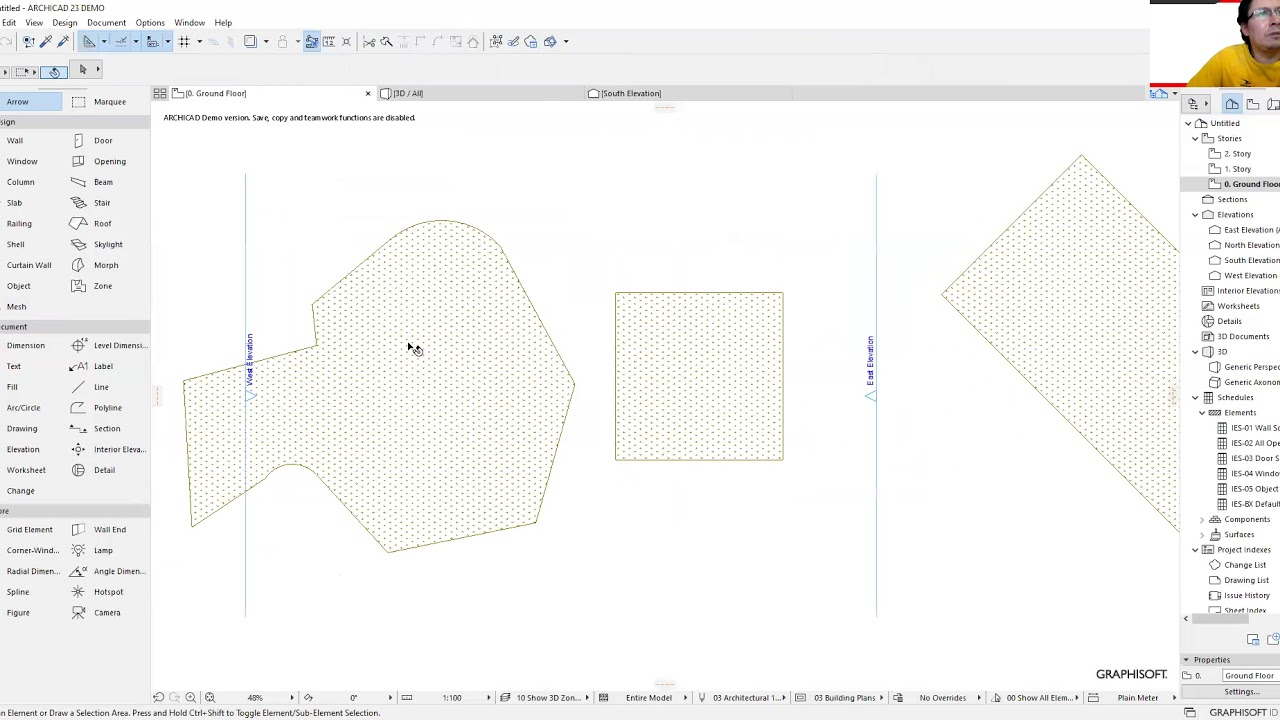1280x720 pixels.
Task: Open 2. Story in the Navigator
Action: pos(1237,154)
